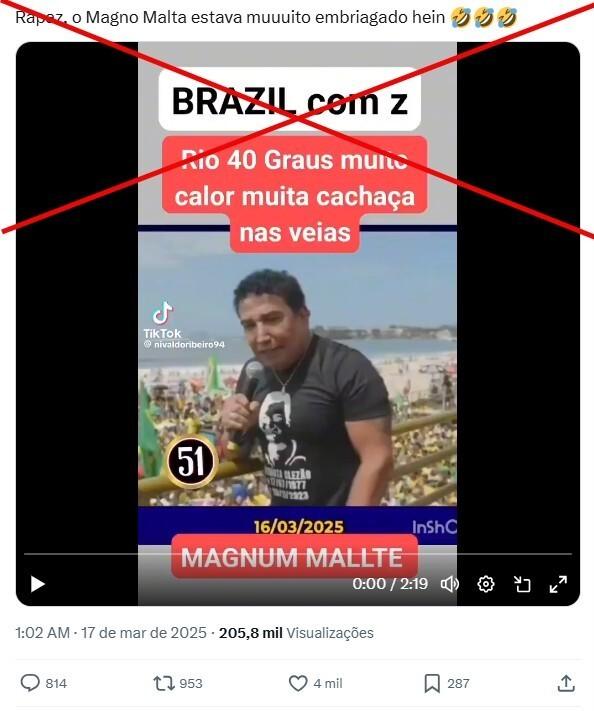This screenshot has width=594, height=711.
Task: Open video settings gear
Action: point(486,584)
